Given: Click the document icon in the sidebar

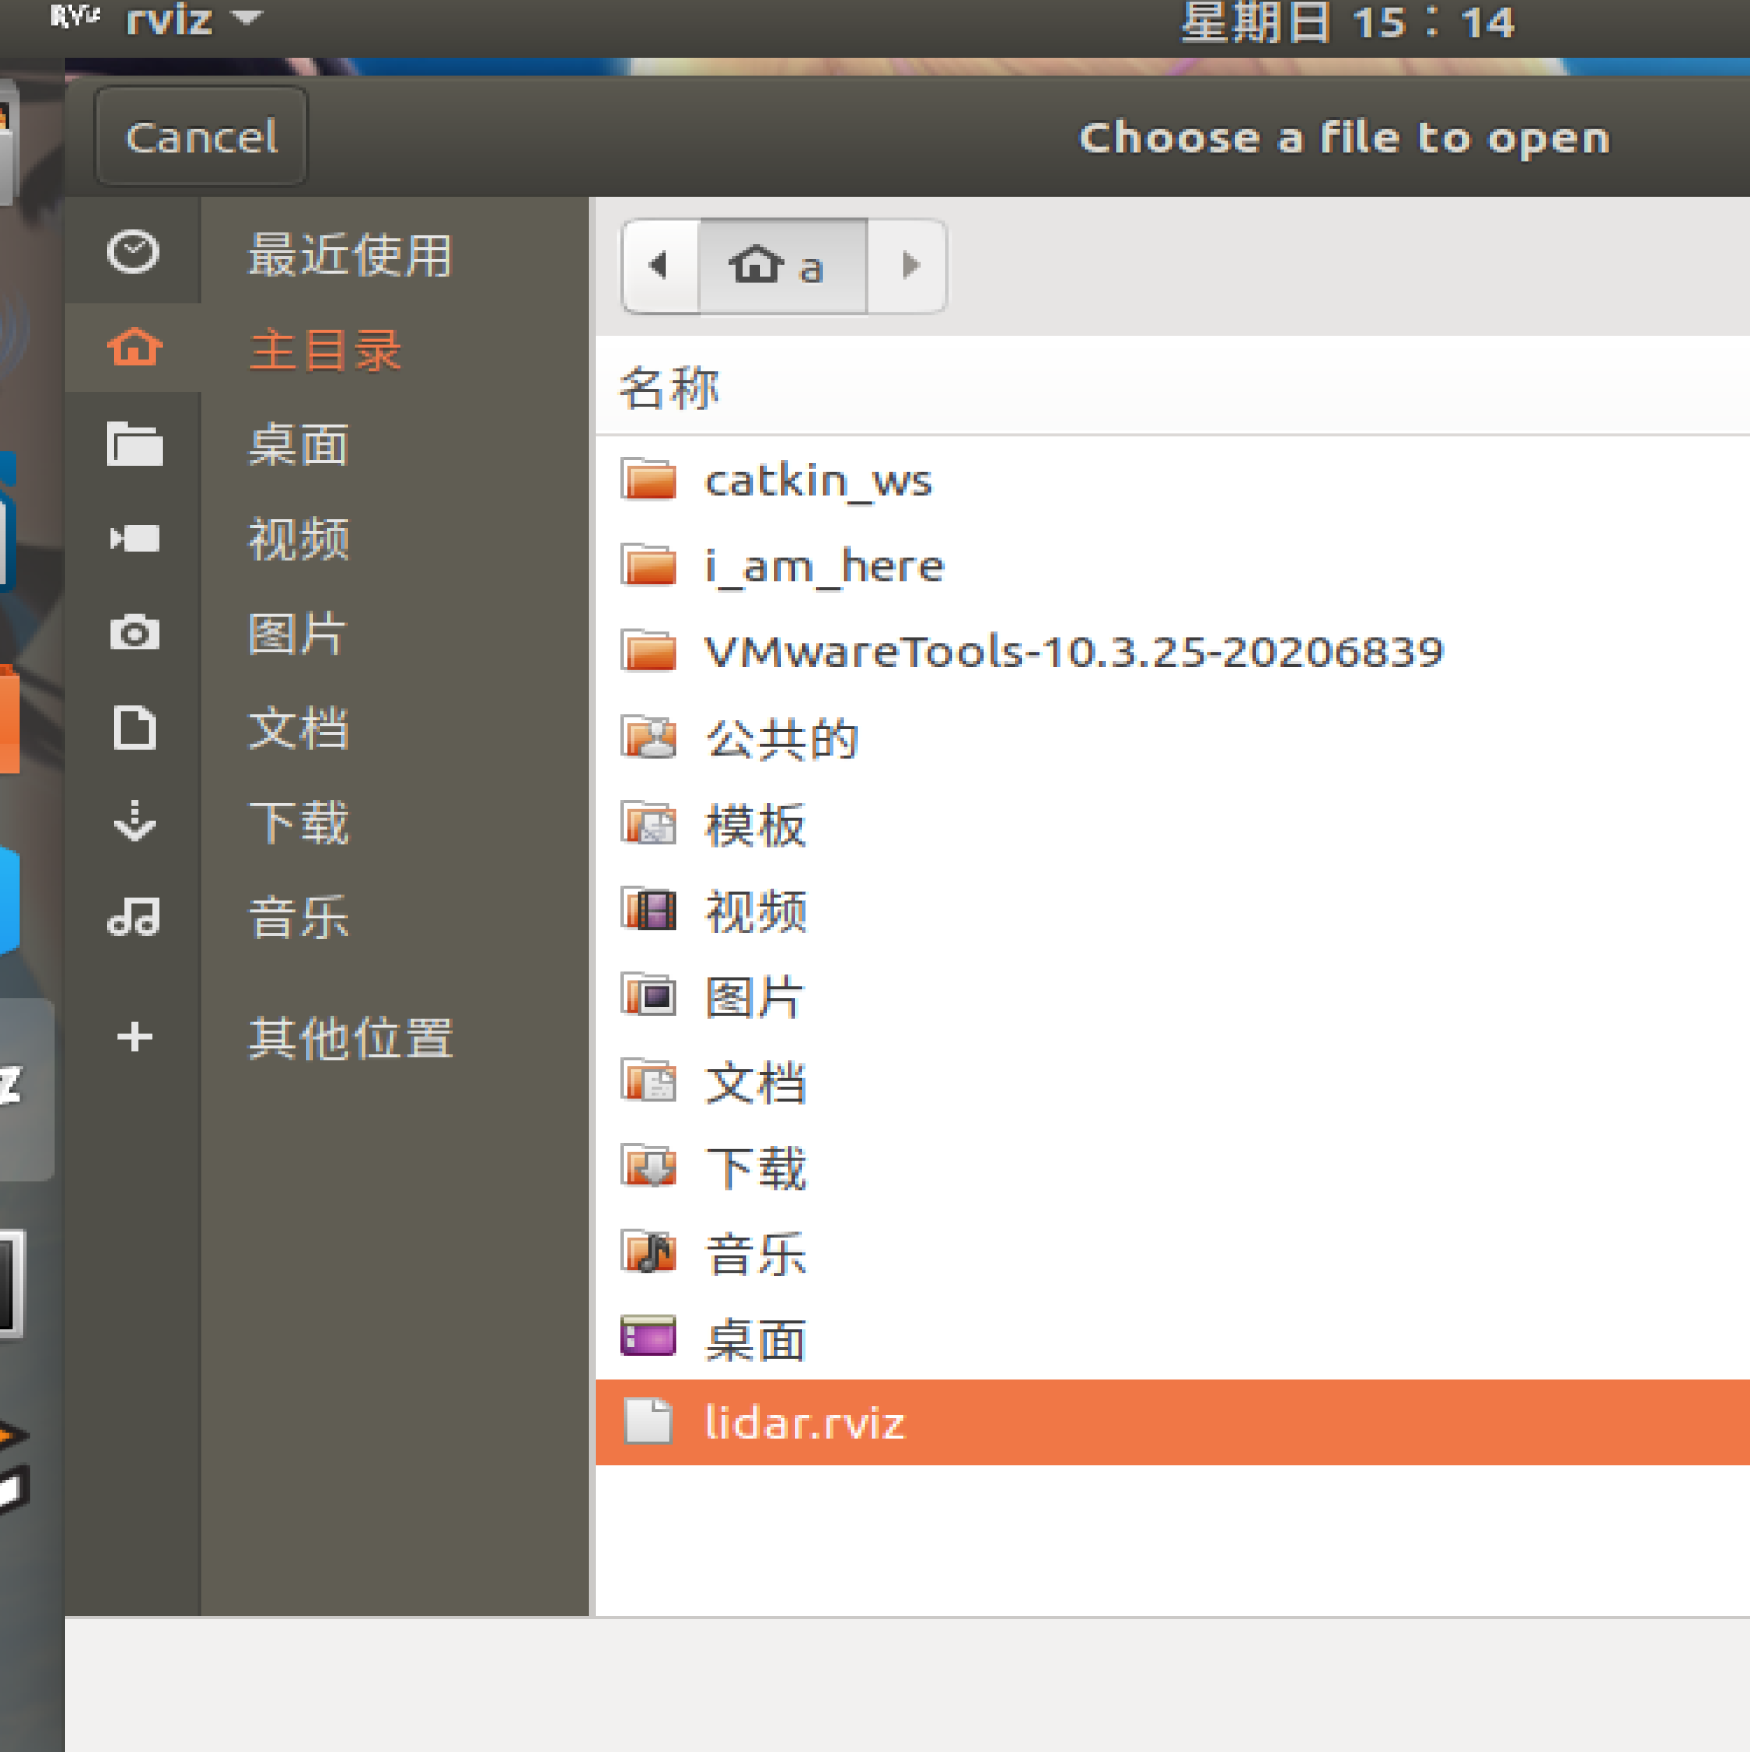Looking at the screenshot, I should 134,727.
